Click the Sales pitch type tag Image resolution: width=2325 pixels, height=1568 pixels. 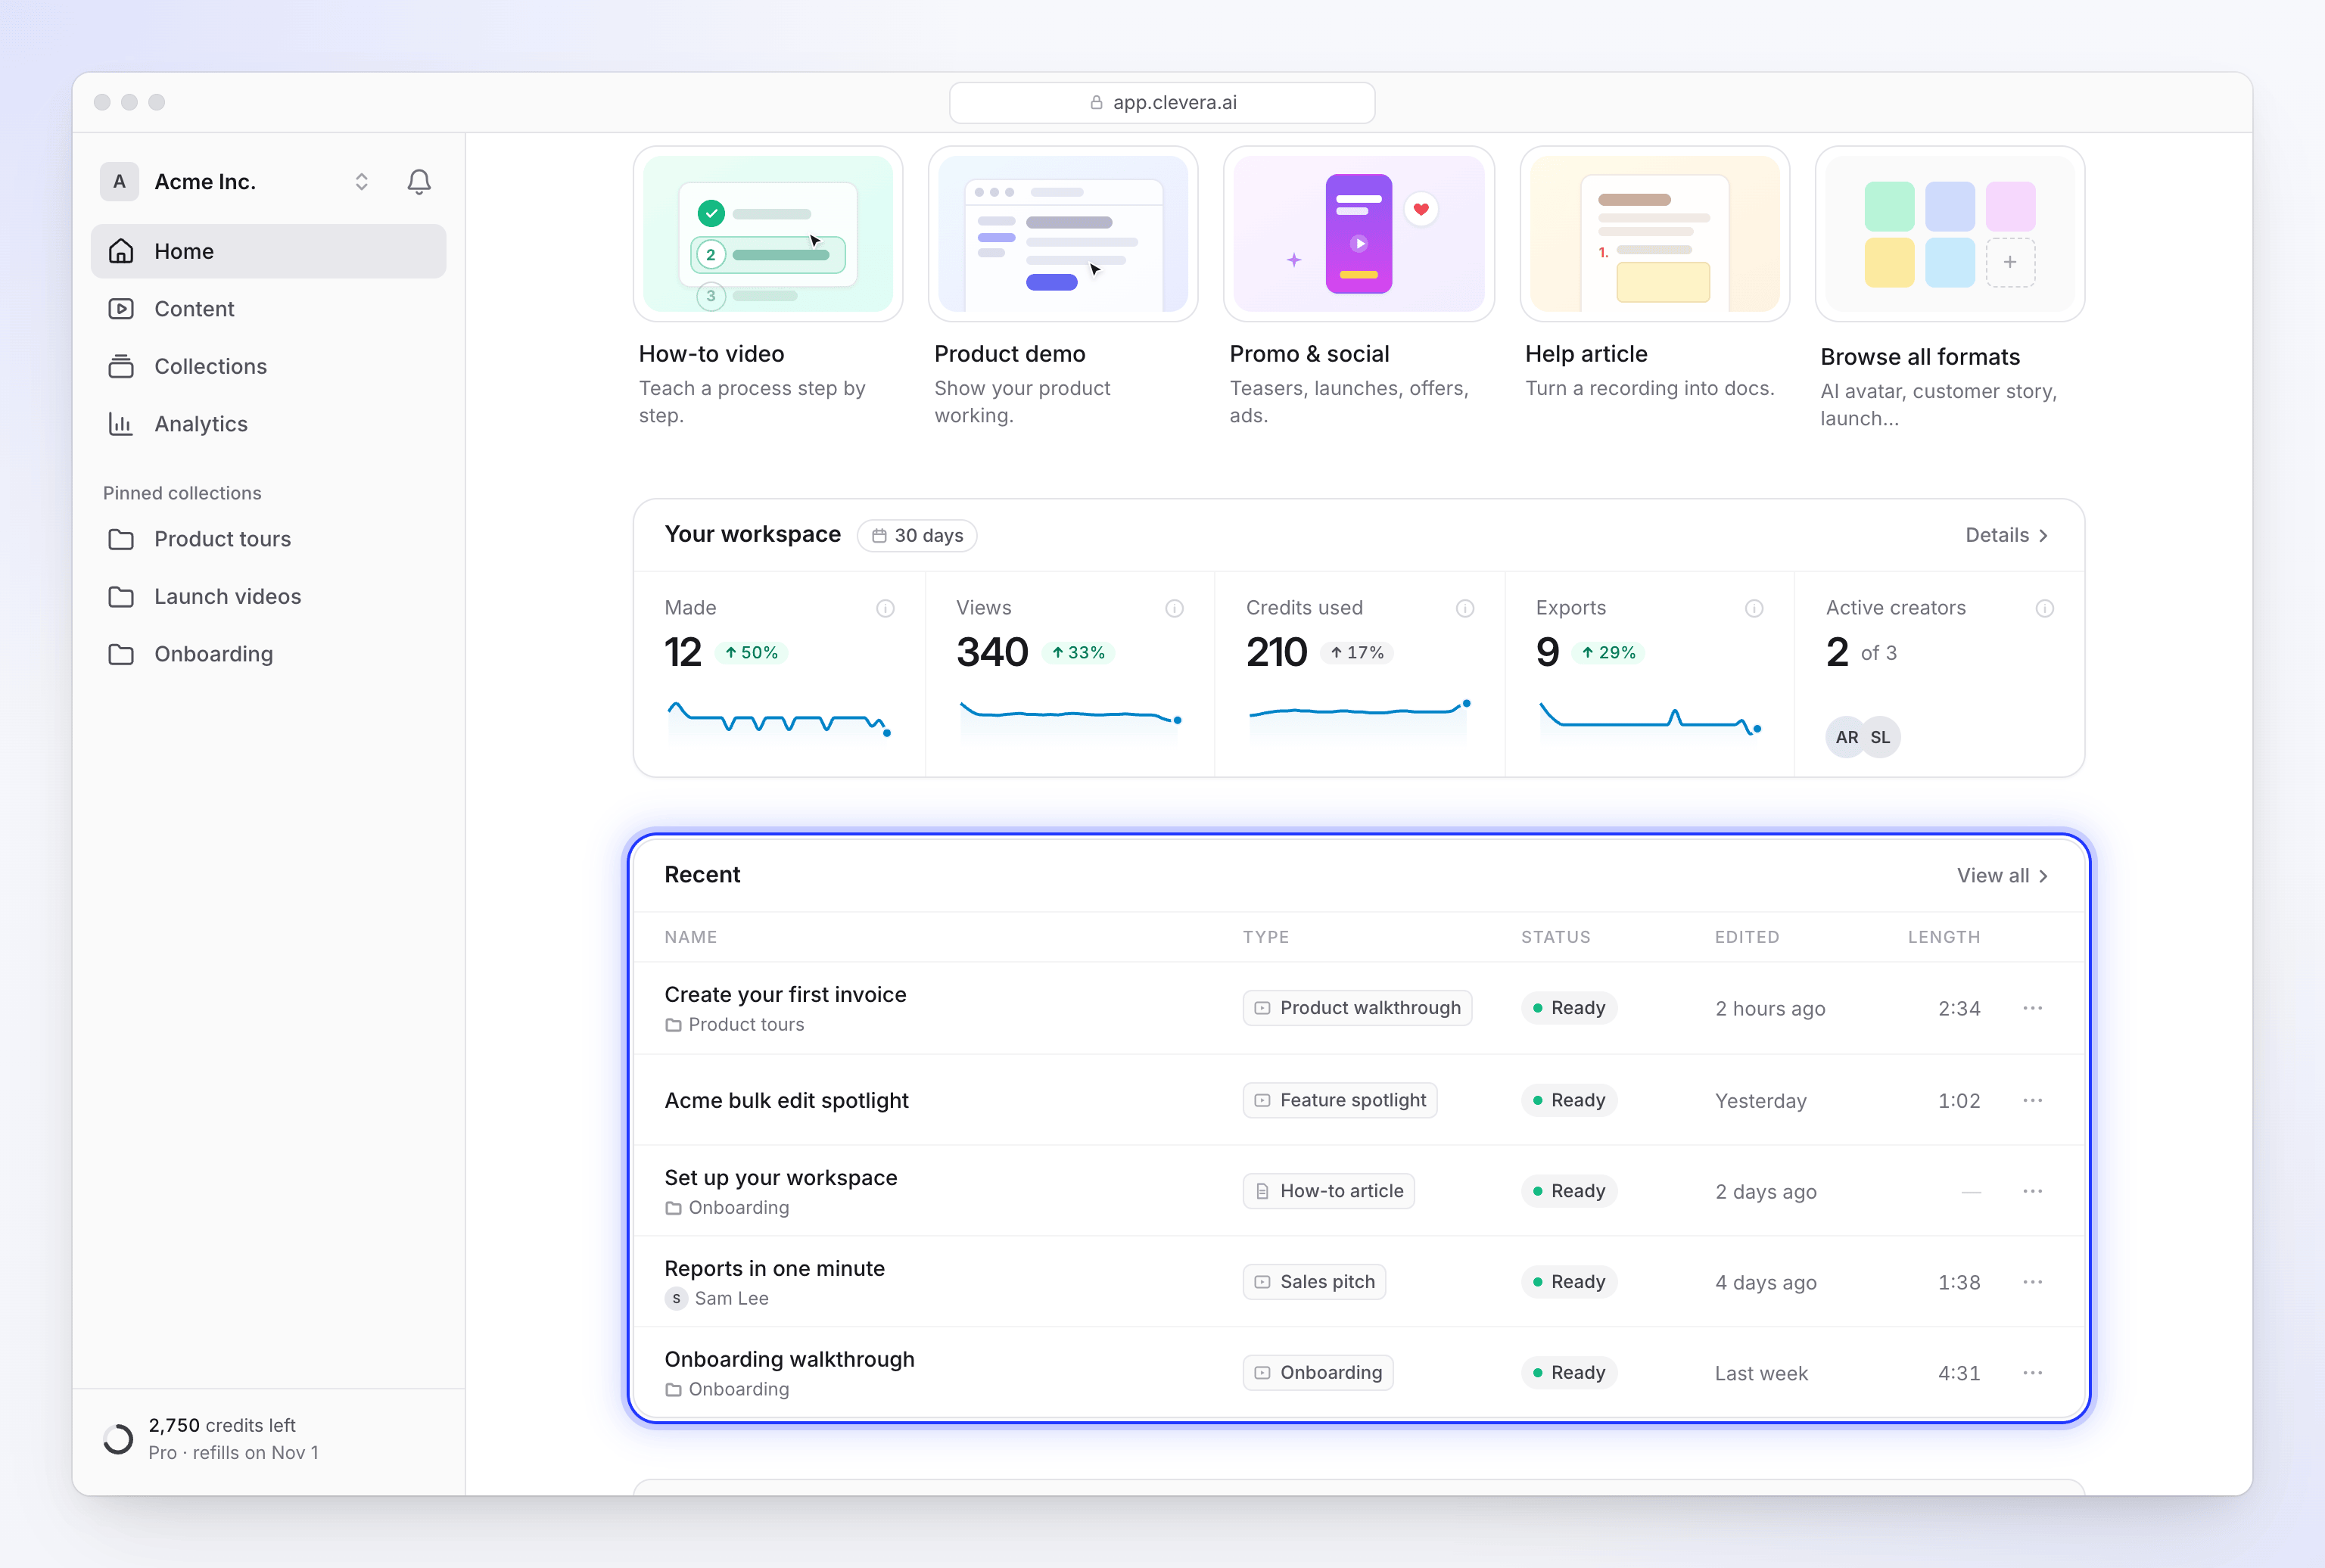click(1314, 1282)
